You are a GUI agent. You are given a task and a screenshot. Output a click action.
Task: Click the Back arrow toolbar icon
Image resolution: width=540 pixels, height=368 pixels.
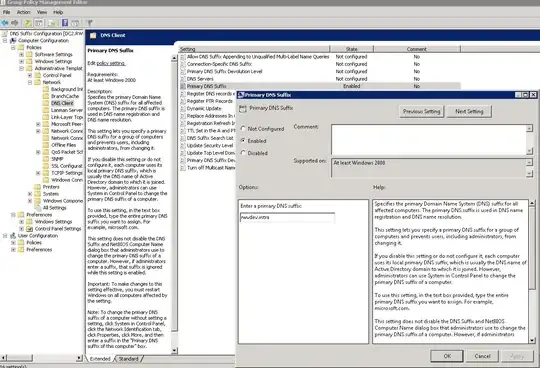5,23
